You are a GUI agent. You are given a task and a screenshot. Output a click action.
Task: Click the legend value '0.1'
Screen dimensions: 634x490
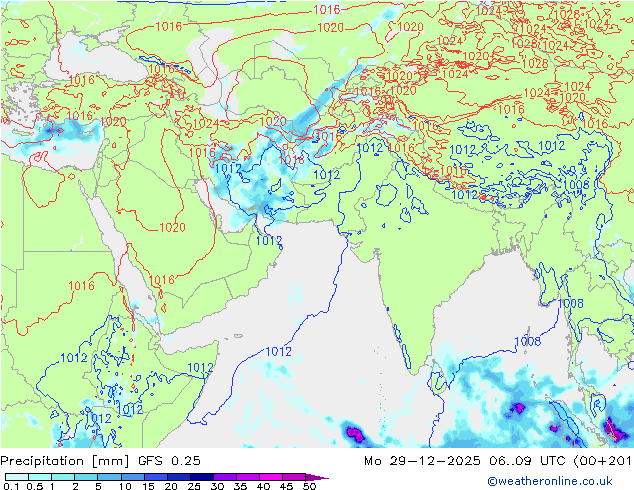(x=10, y=486)
